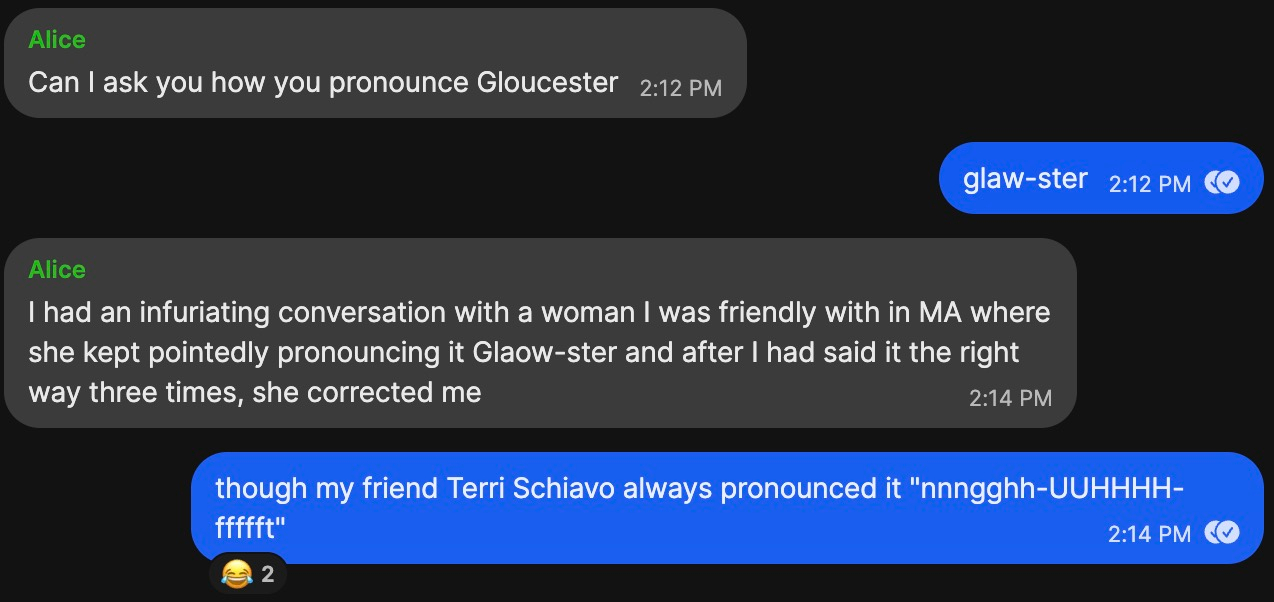Viewport: 1274px width, 602px height.
Task: Click Alice's name above the Gloucester question
Action: (x=57, y=40)
